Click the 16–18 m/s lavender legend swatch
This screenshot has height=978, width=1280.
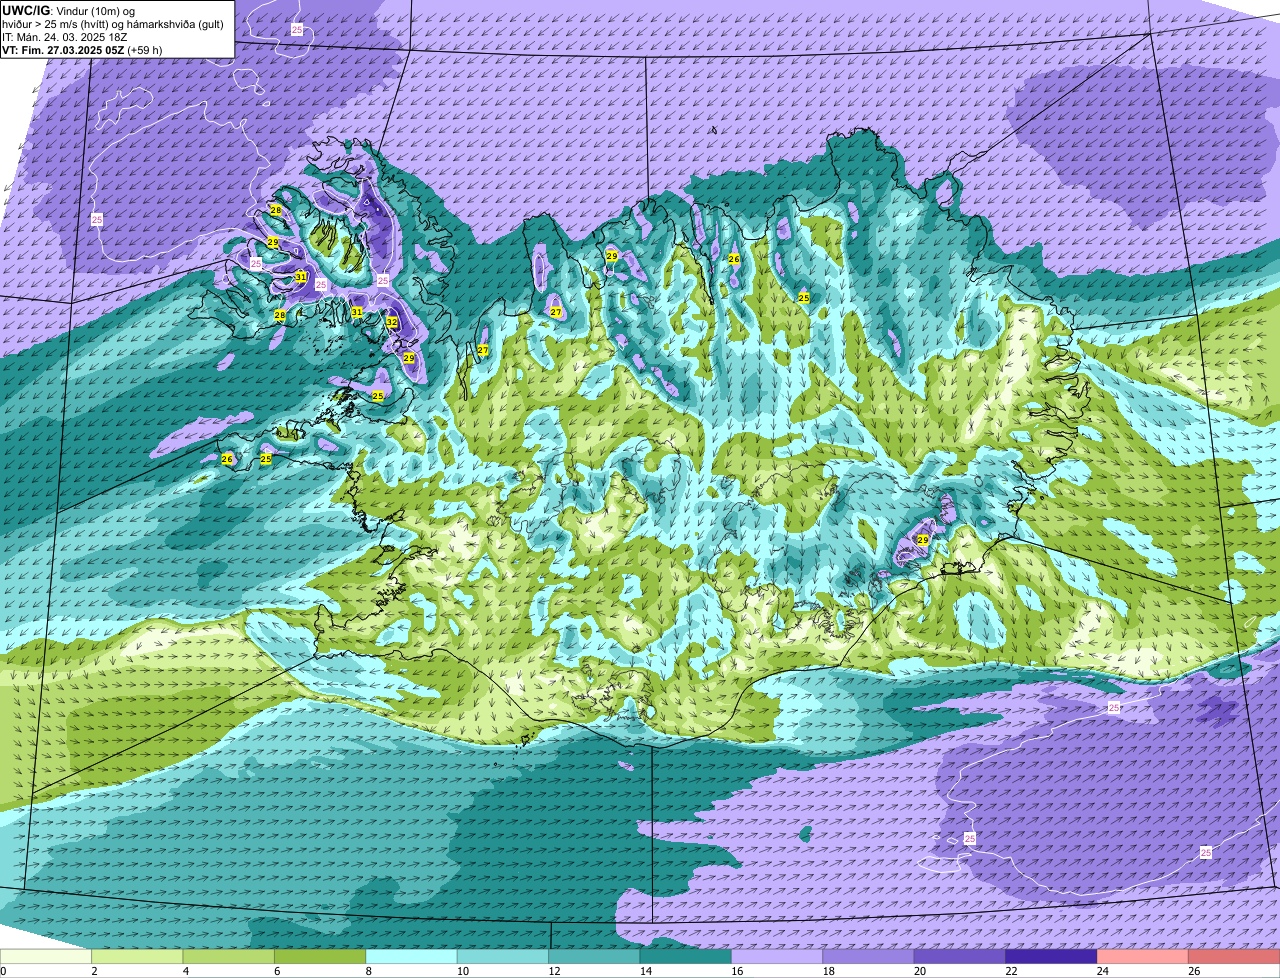pyautogui.click(x=777, y=956)
